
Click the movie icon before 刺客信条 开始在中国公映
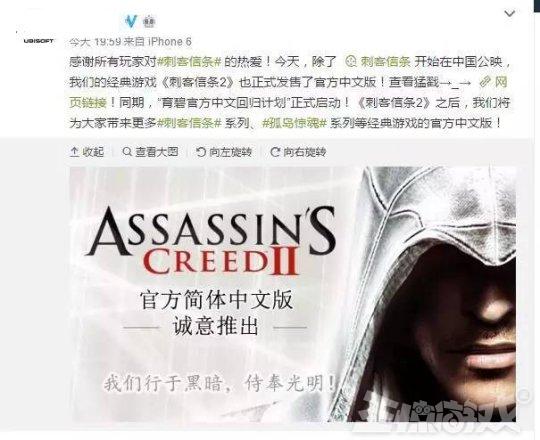351,62
